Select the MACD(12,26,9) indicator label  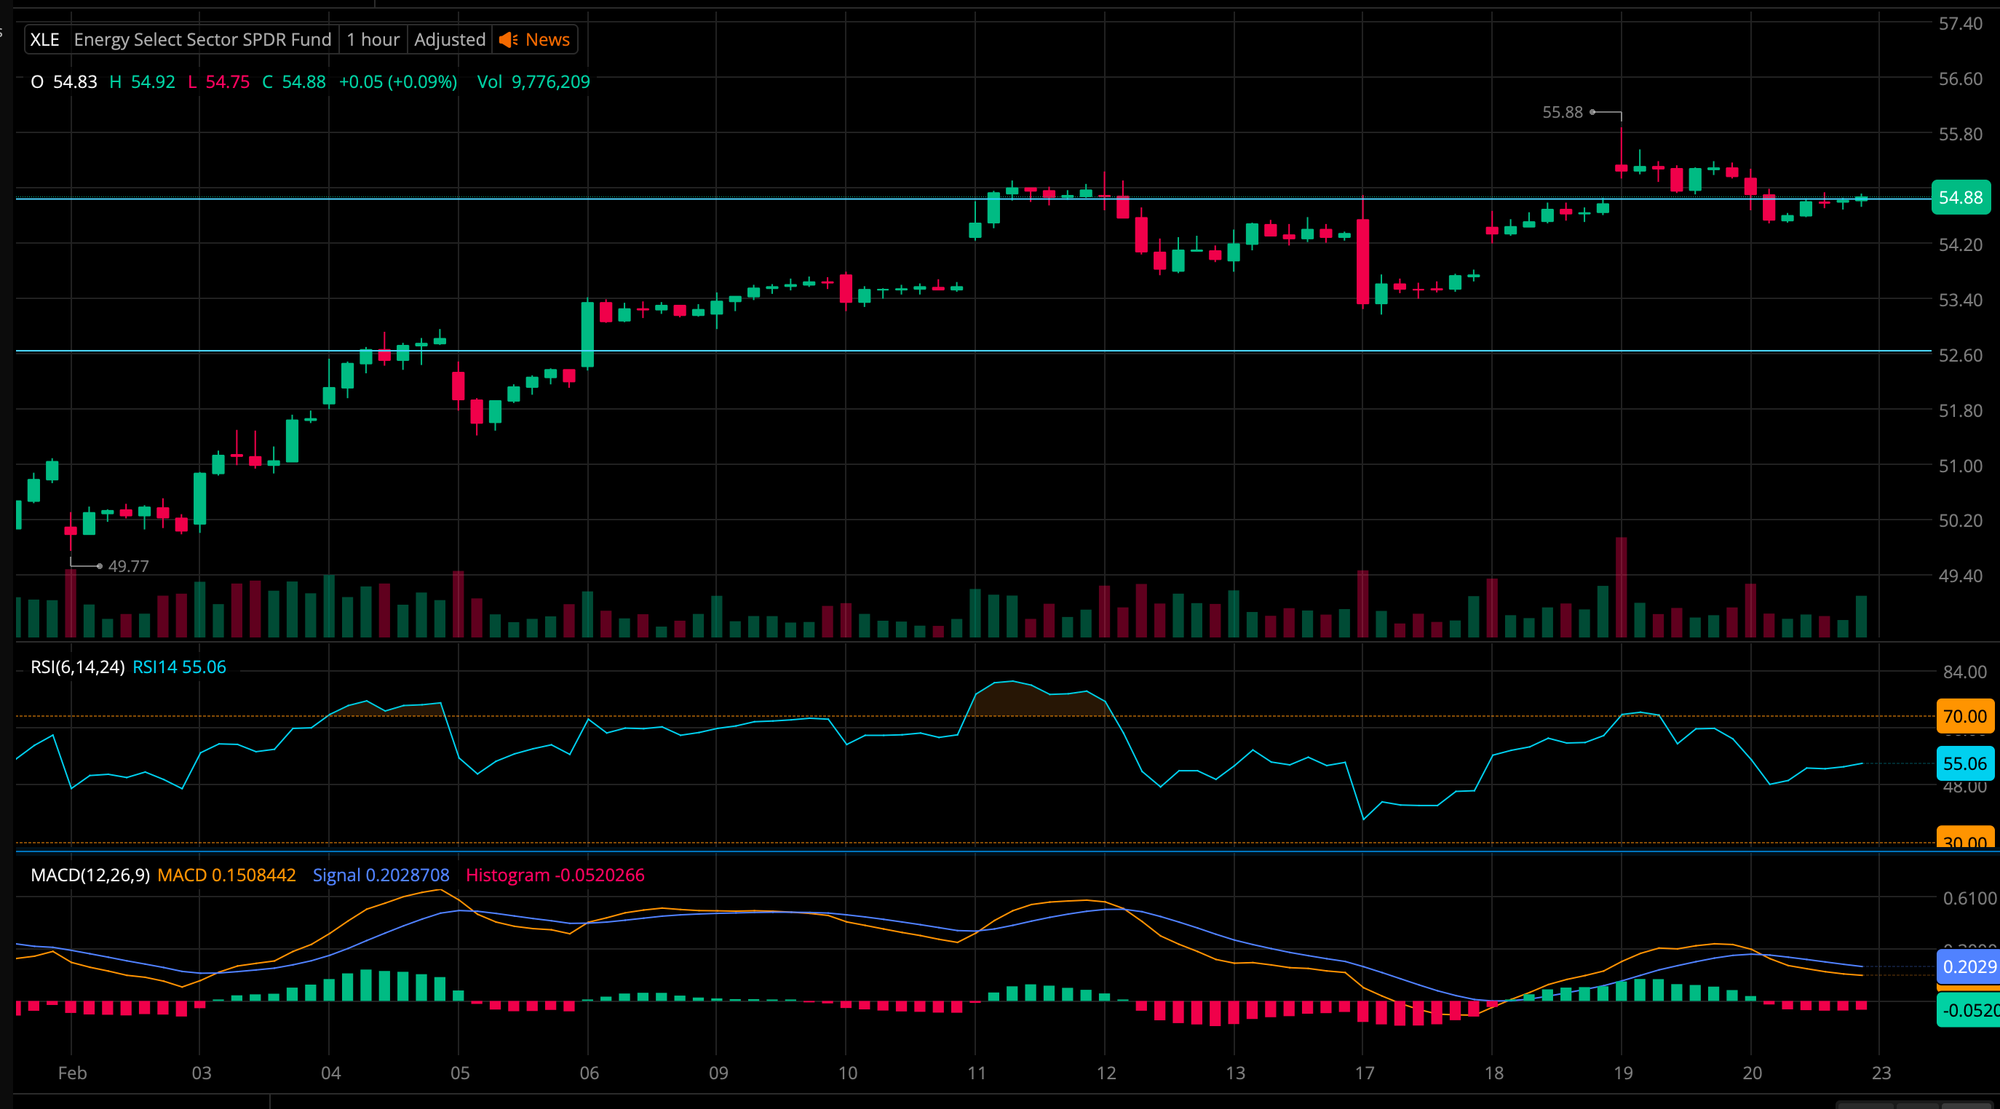(x=90, y=875)
